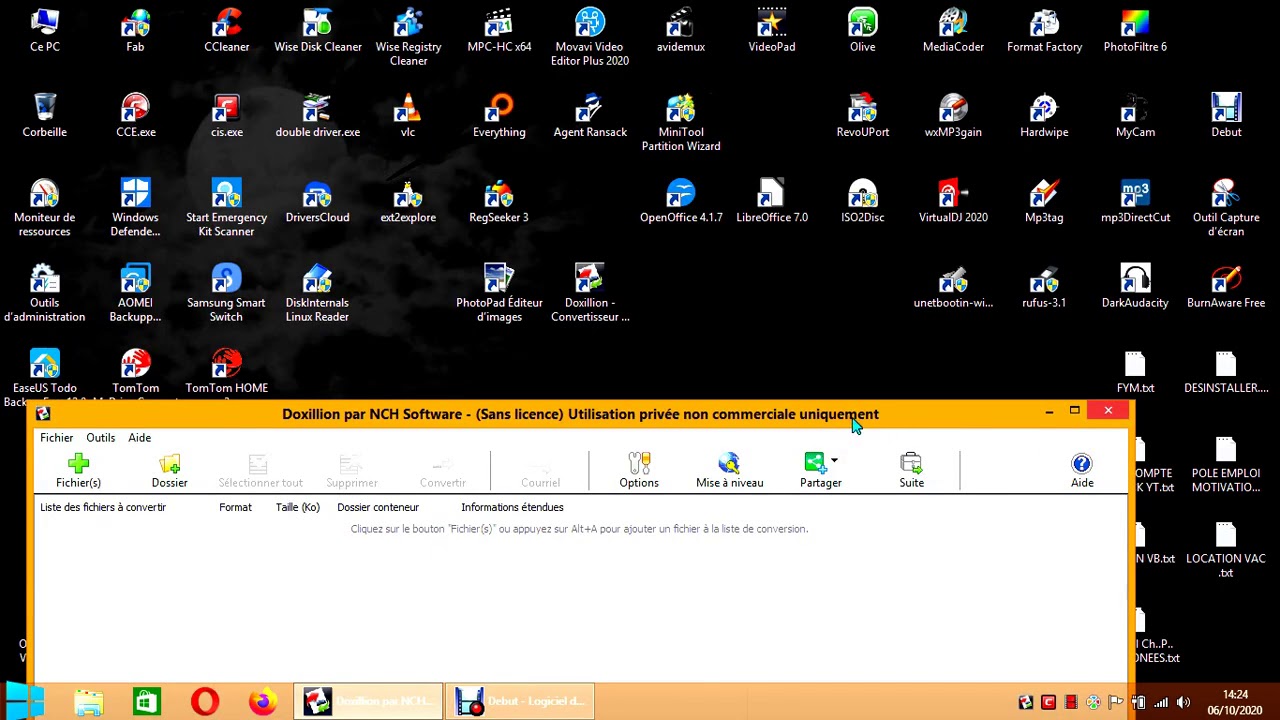The width and height of the screenshot is (1280, 720).
Task: Select the Mp3tag desktop icon
Action: click(1044, 200)
